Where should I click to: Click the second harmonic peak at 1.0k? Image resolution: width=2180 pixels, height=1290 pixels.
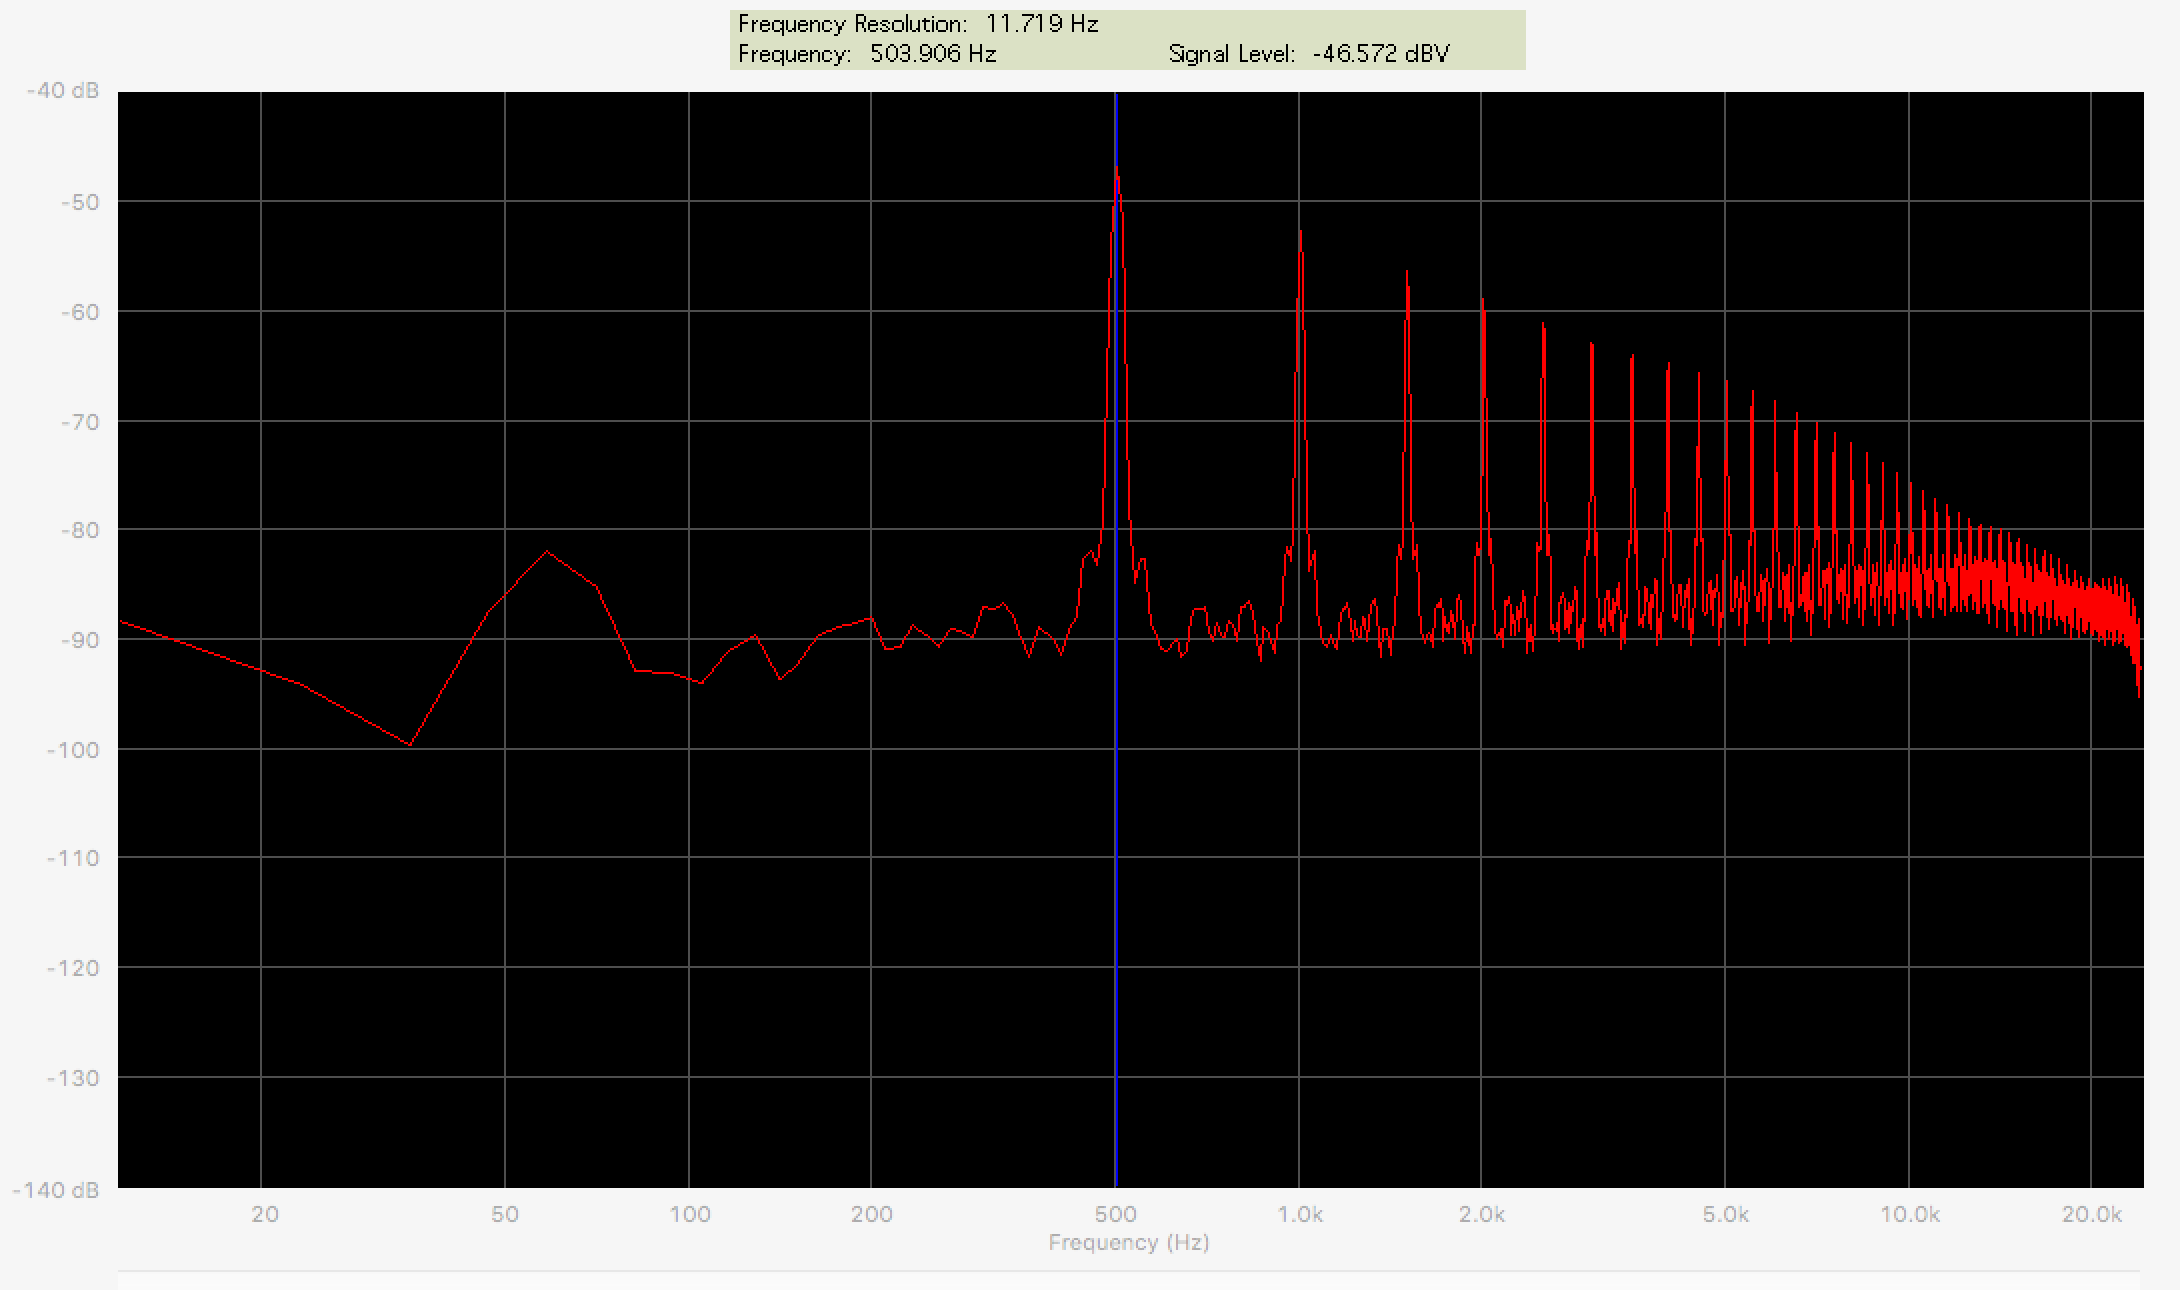click(1300, 232)
